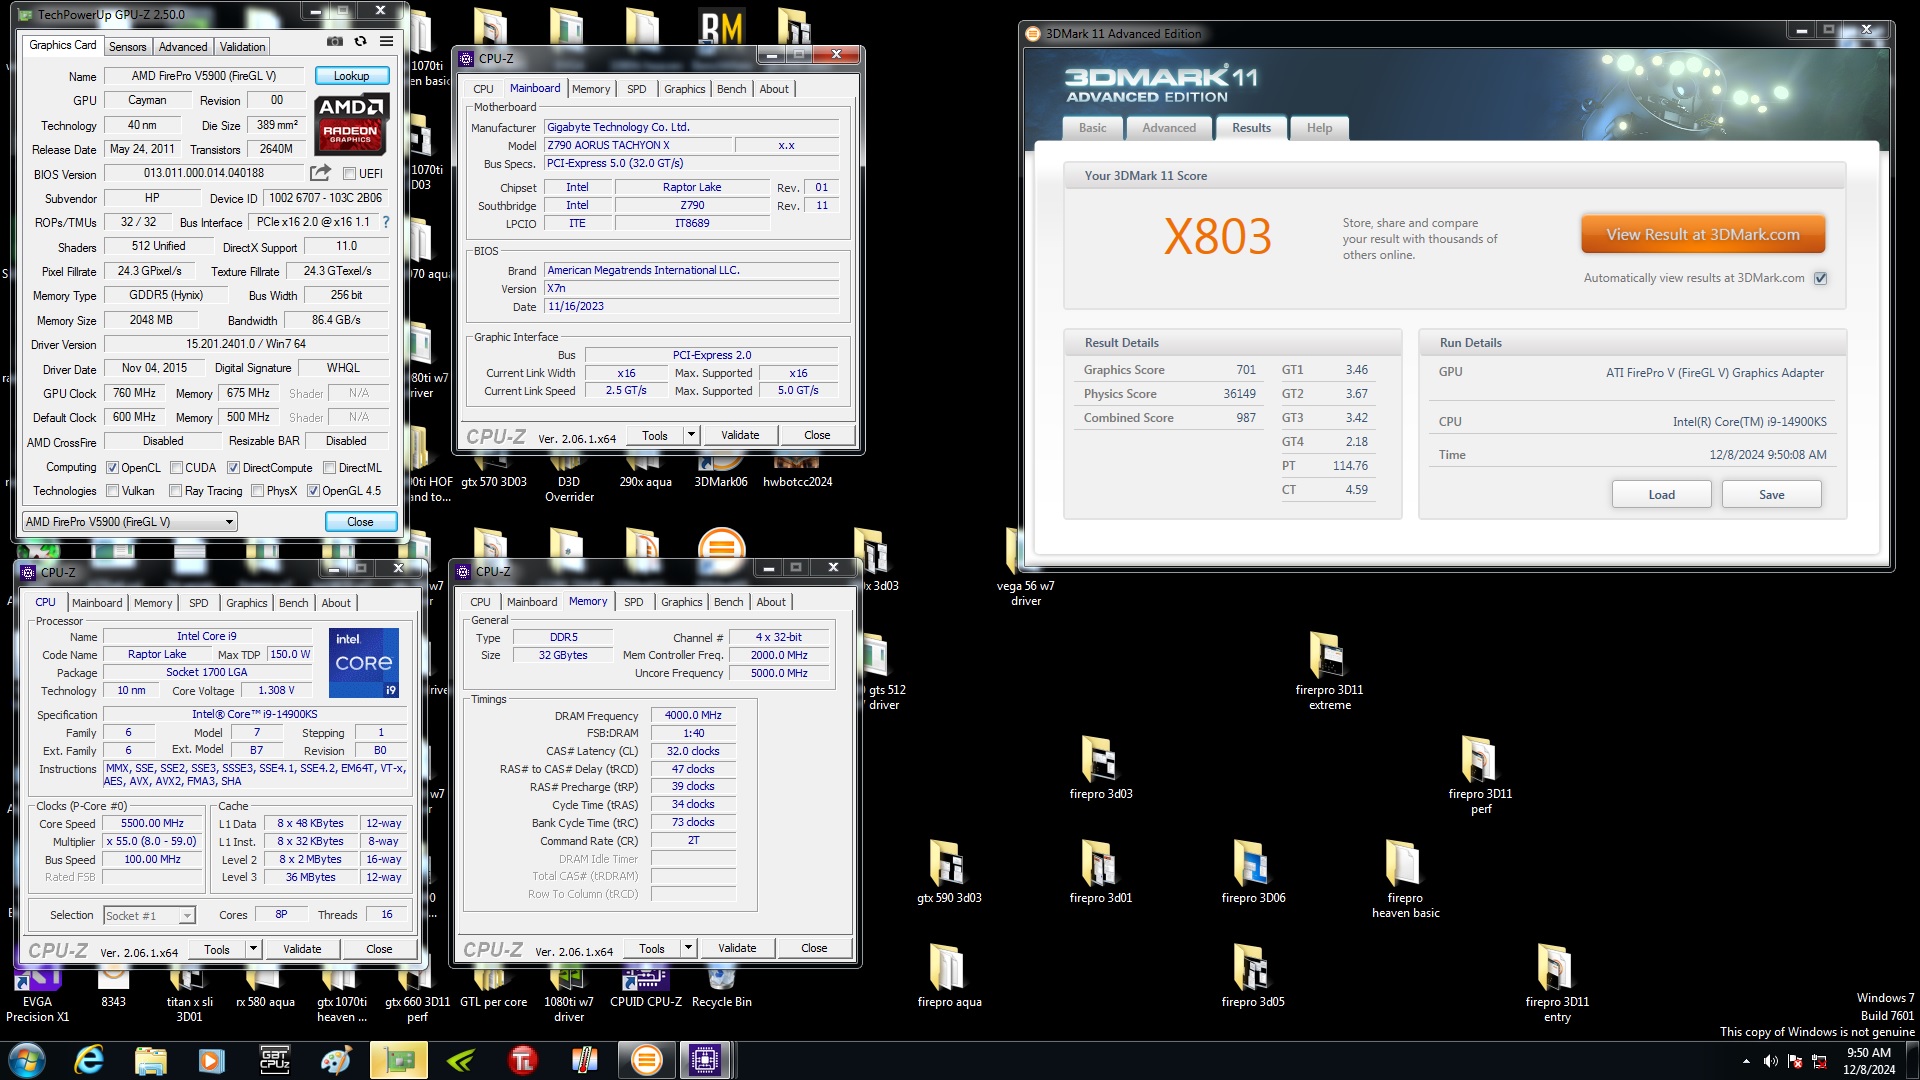1920x1080 pixels.
Task: Click View Result at 3DMark.com button
Action: click(x=1702, y=235)
